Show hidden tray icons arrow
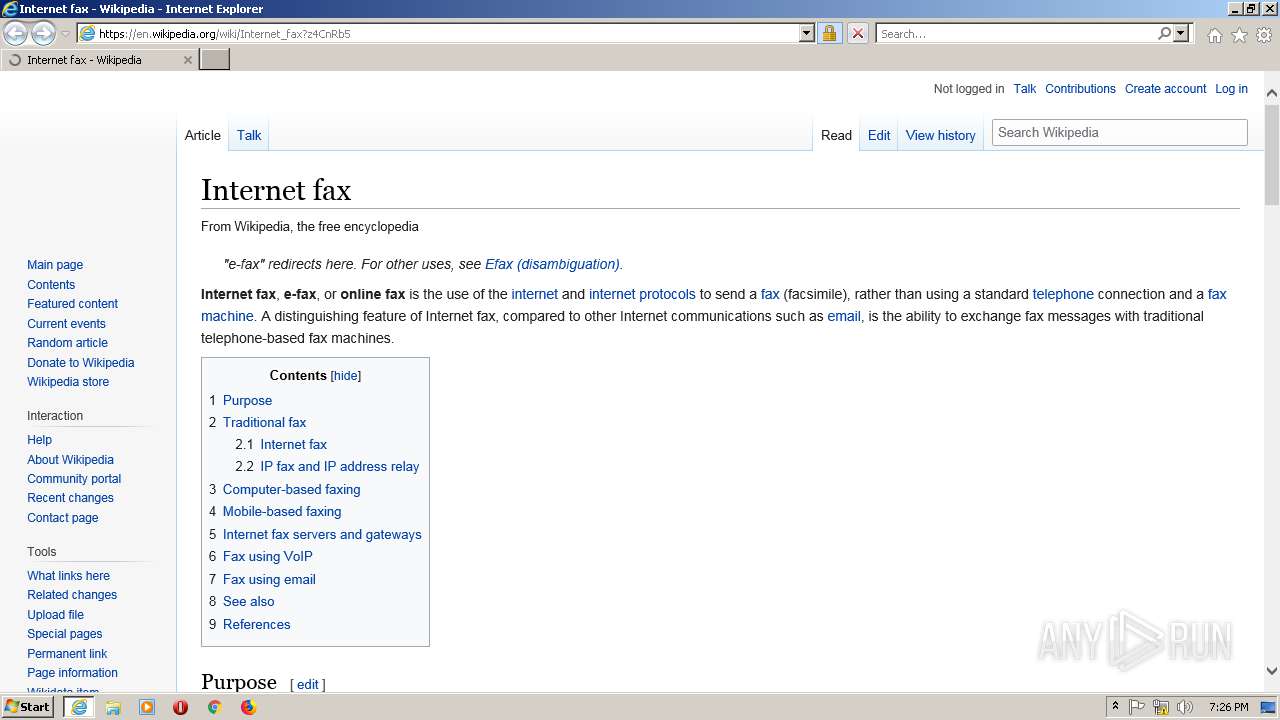Viewport: 1280px width, 720px height. click(1115, 707)
